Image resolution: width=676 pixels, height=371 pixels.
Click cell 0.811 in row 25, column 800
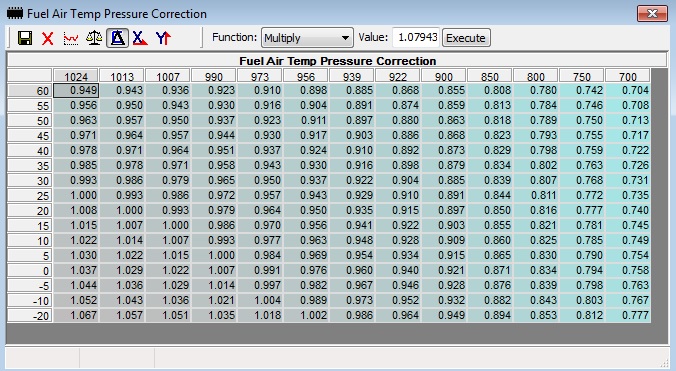click(536, 195)
